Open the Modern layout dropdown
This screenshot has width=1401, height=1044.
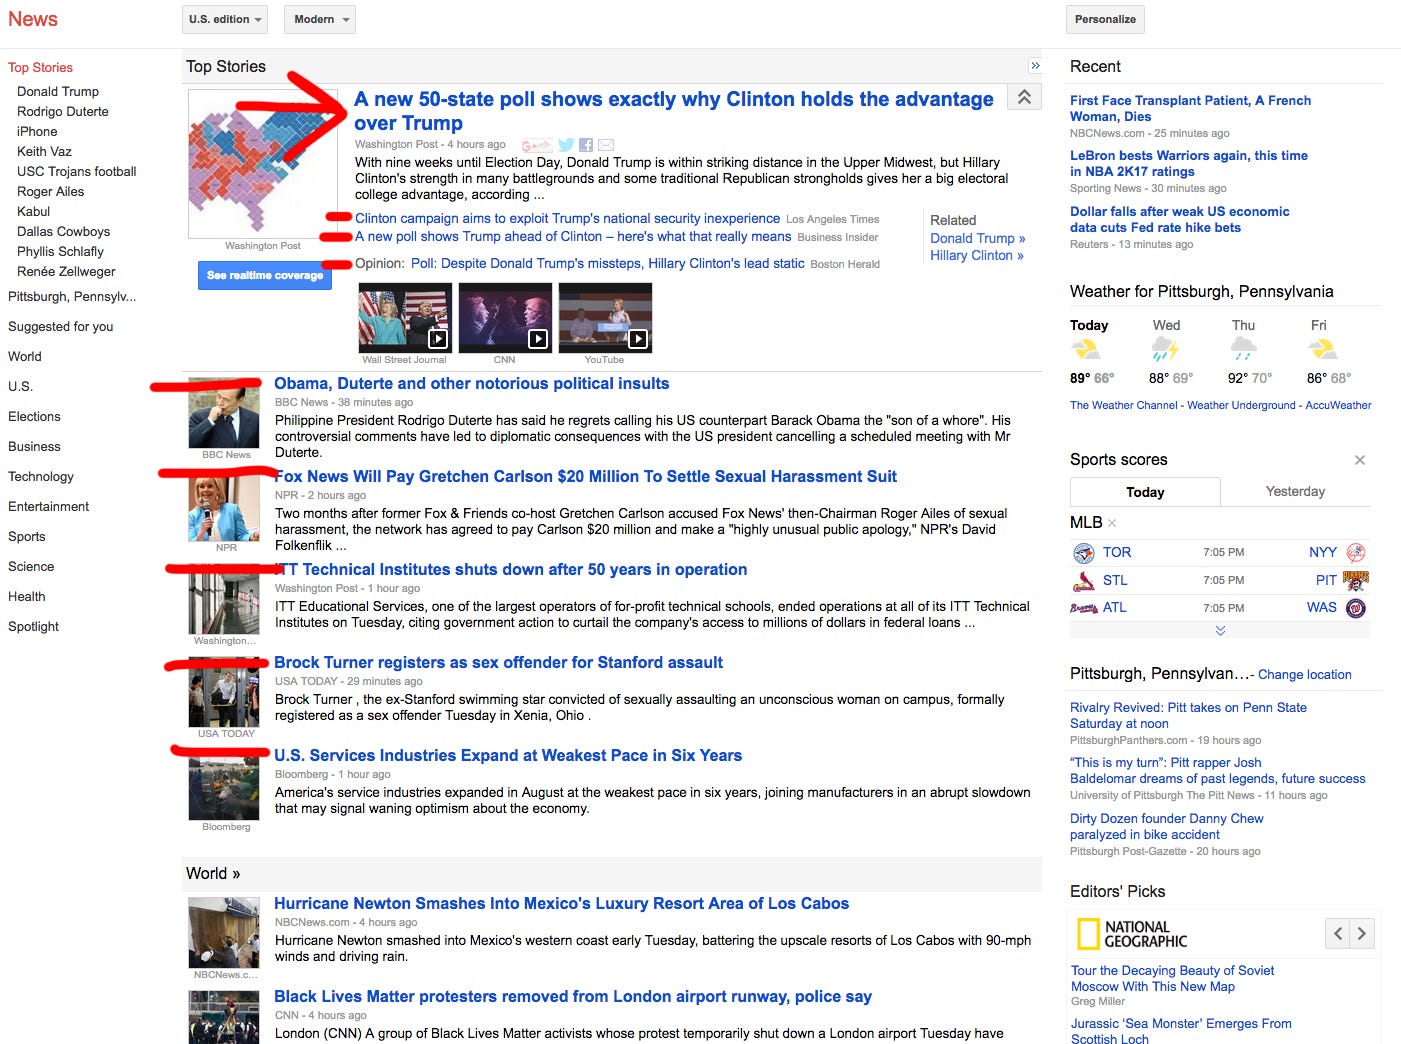pyautogui.click(x=320, y=19)
